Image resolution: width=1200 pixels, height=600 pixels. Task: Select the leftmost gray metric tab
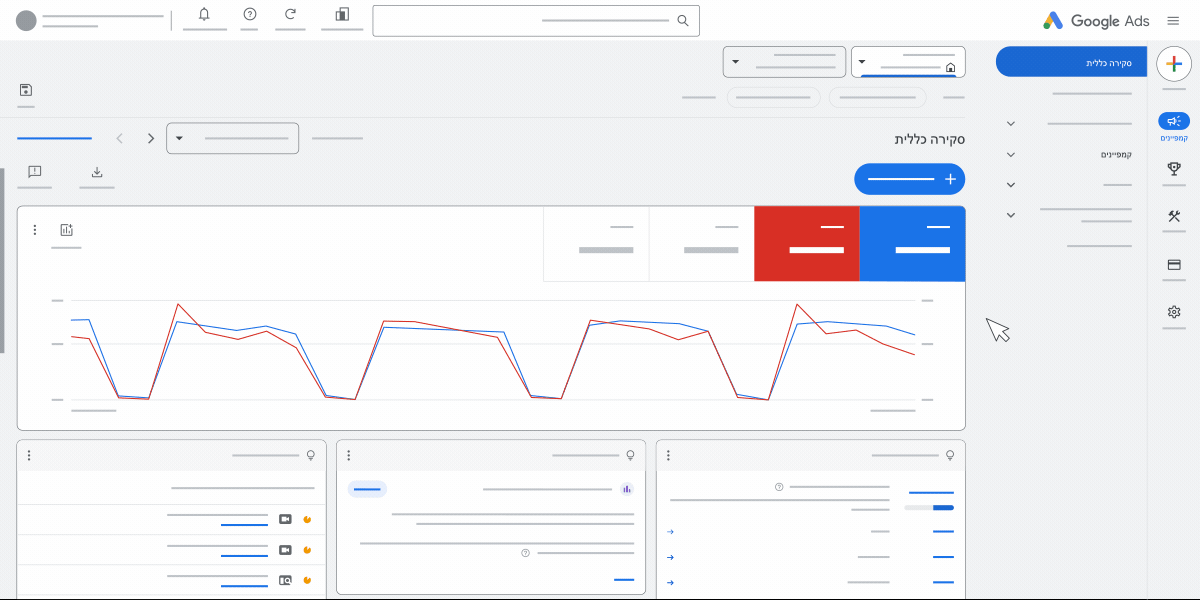[596, 244]
